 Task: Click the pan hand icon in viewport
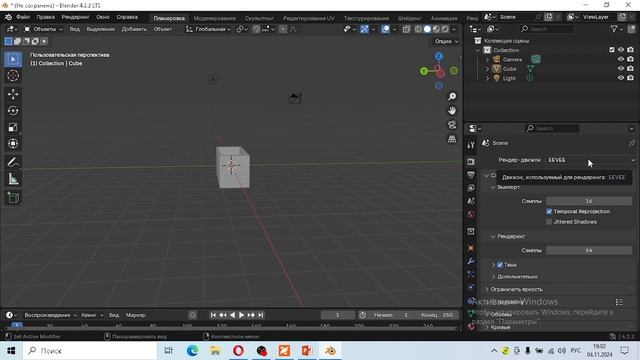[x=452, y=111]
